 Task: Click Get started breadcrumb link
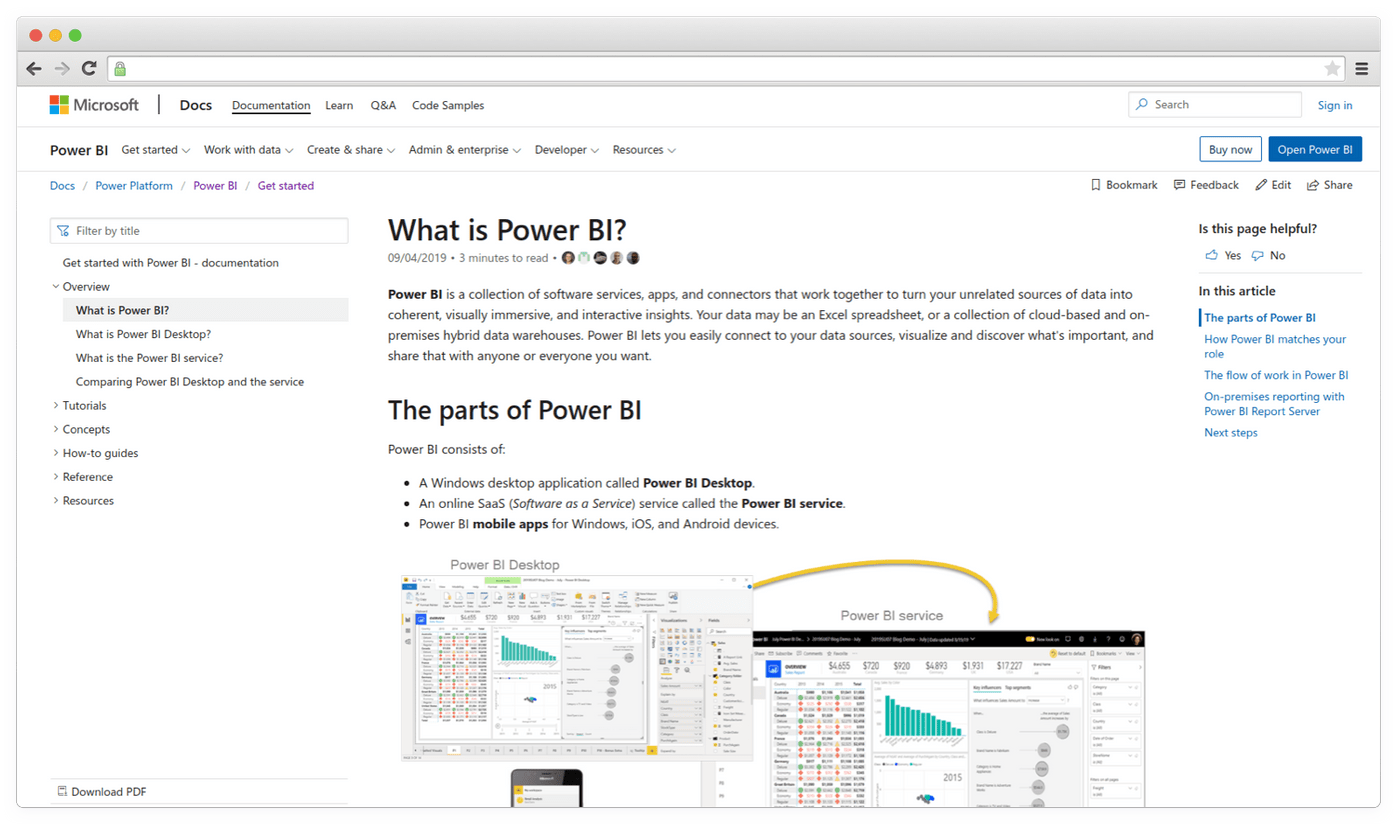coord(286,186)
